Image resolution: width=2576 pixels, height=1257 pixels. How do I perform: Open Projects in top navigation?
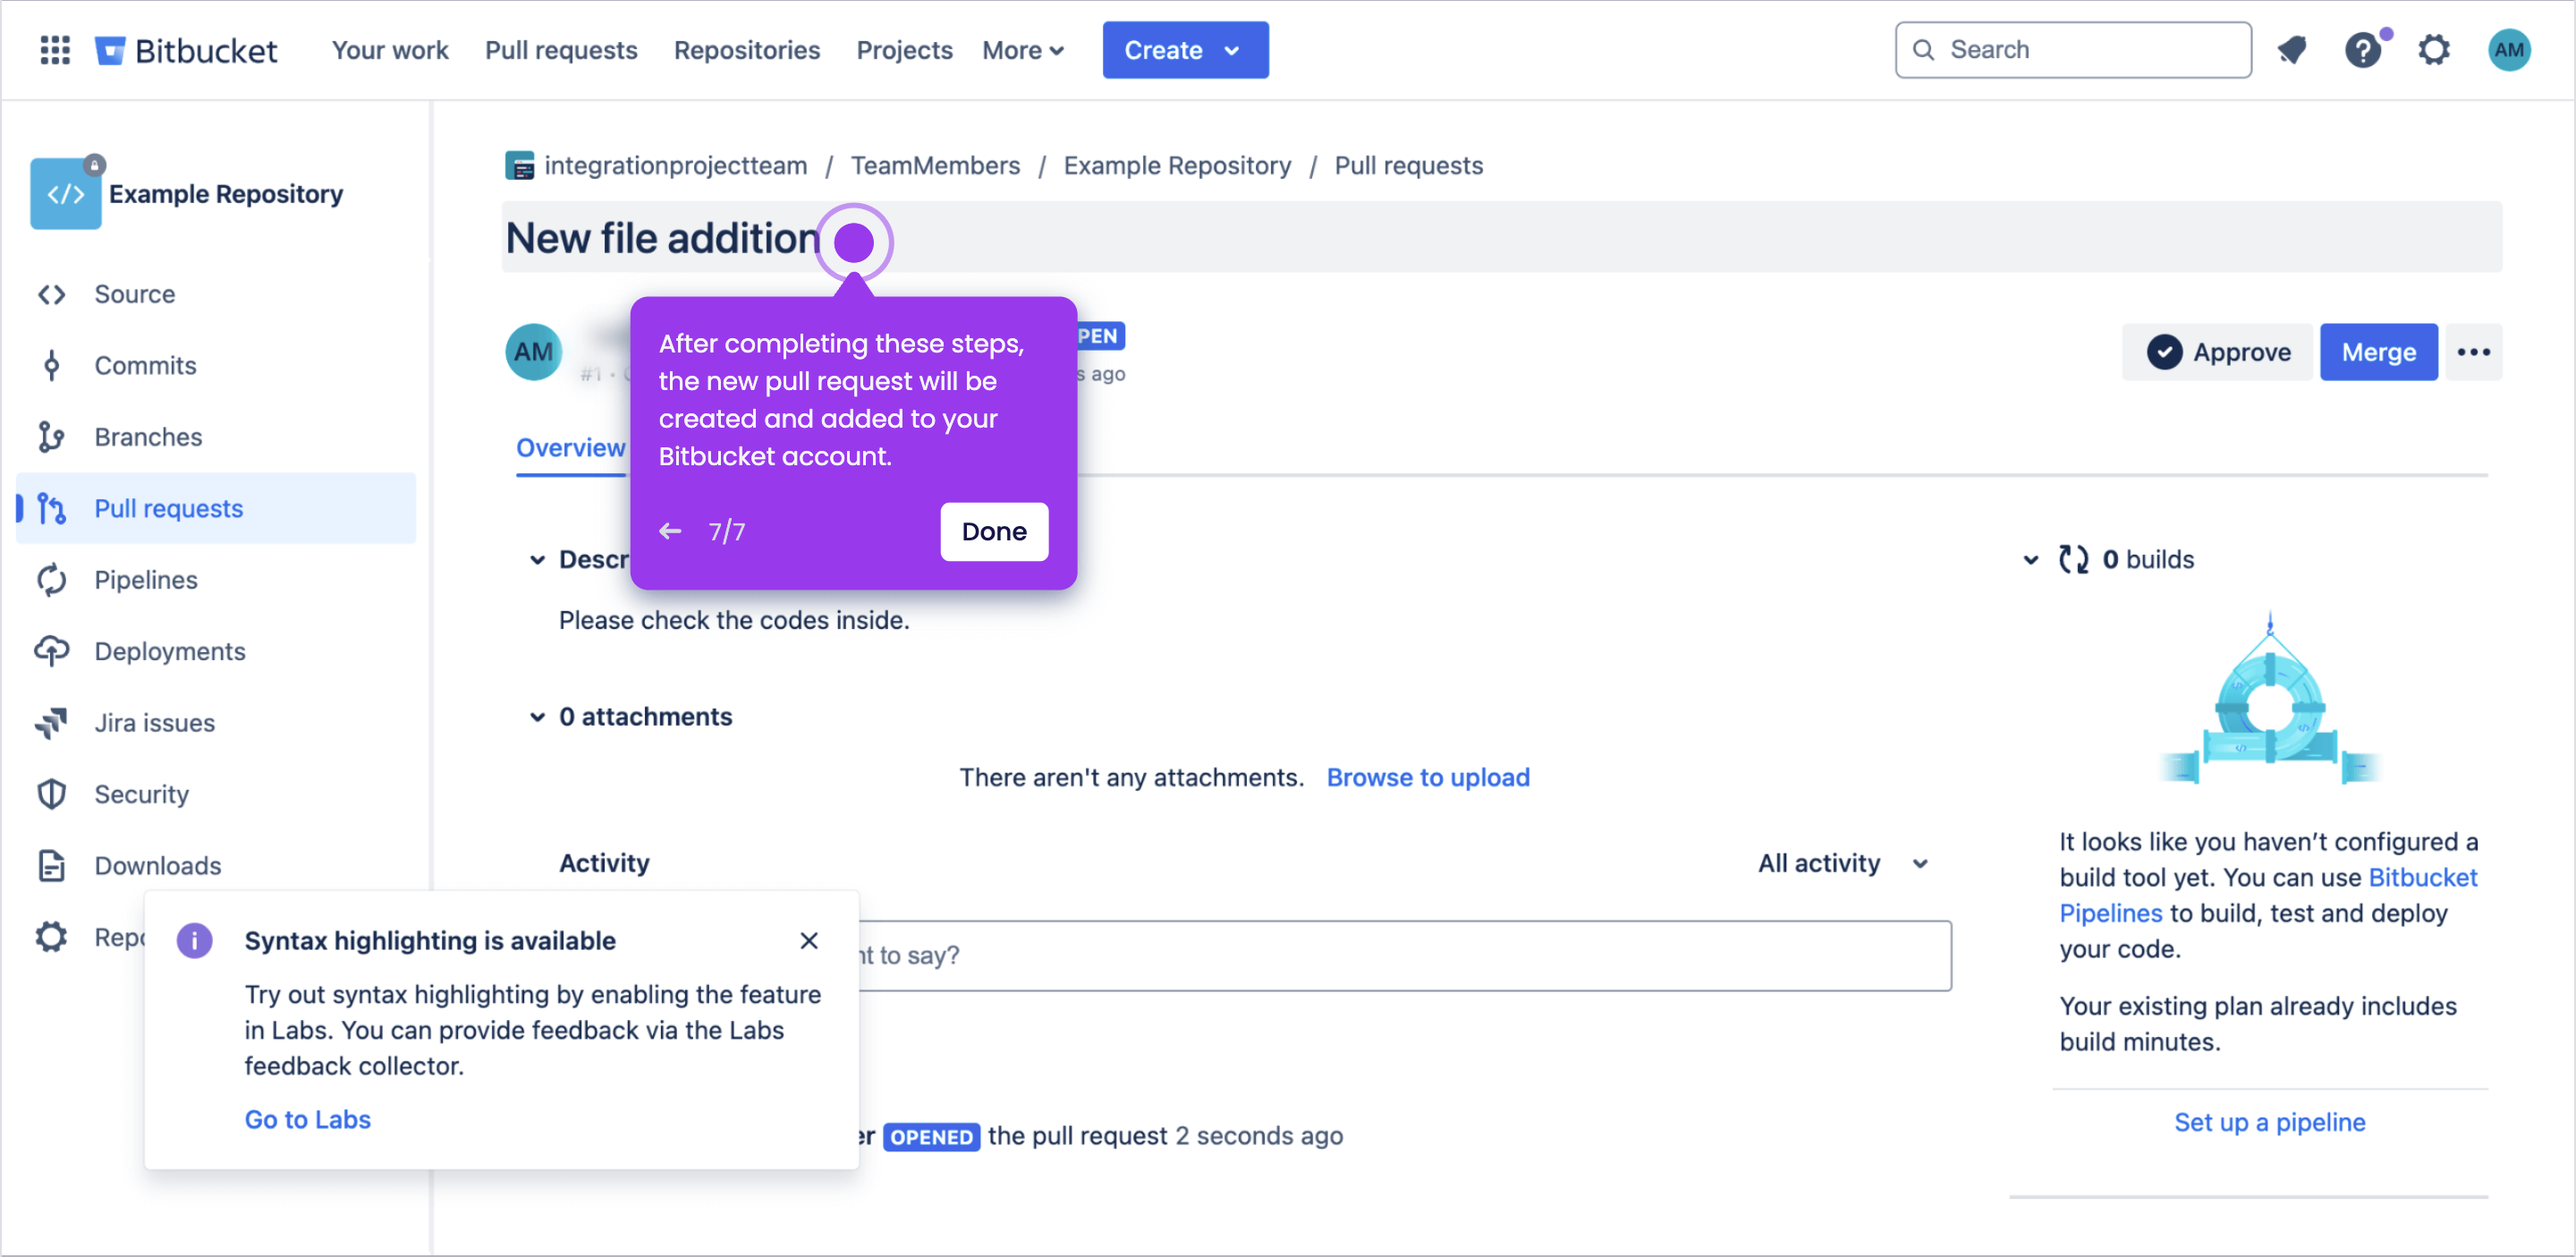click(904, 50)
